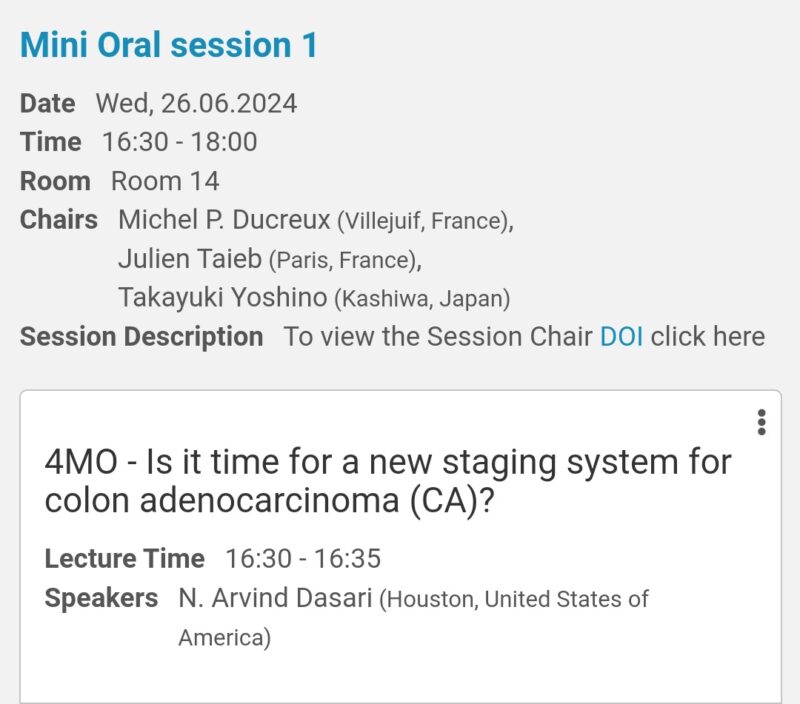Select chair Julien Taieb name
The height and width of the screenshot is (704, 800).
click(190, 259)
